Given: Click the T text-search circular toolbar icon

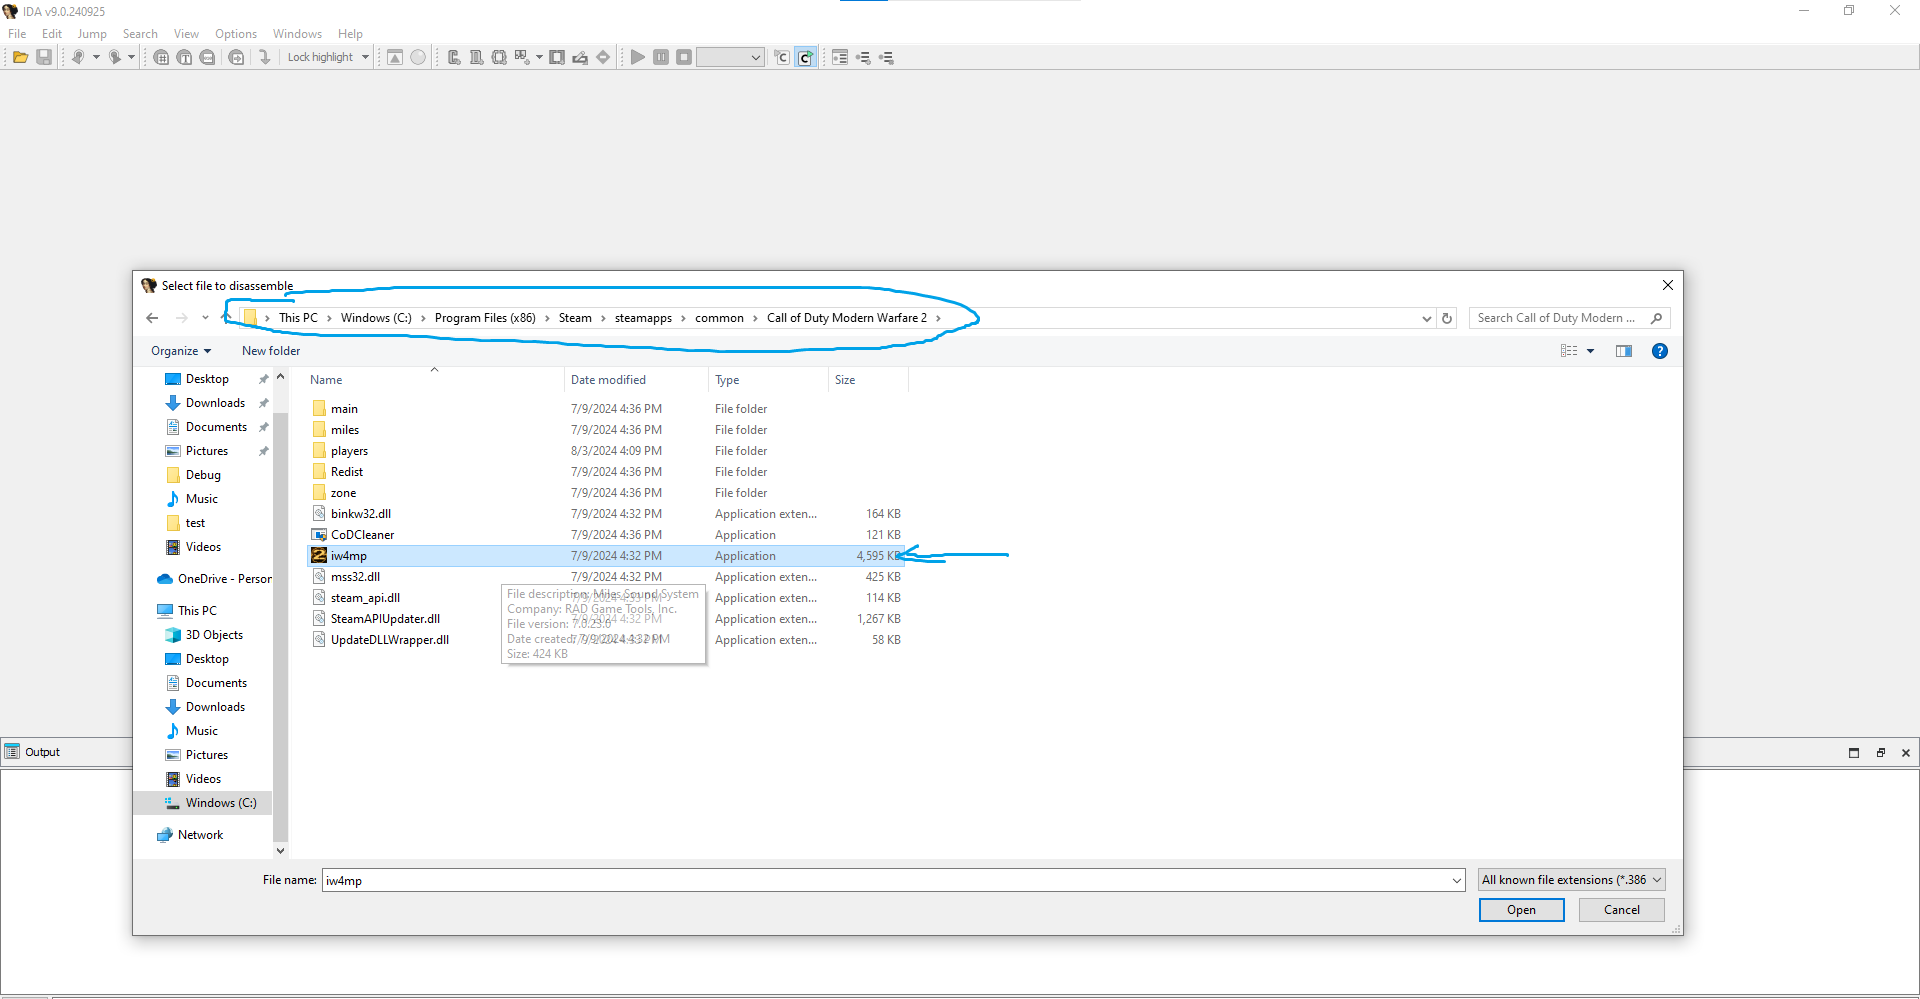Looking at the screenshot, I should coord(184,57).
